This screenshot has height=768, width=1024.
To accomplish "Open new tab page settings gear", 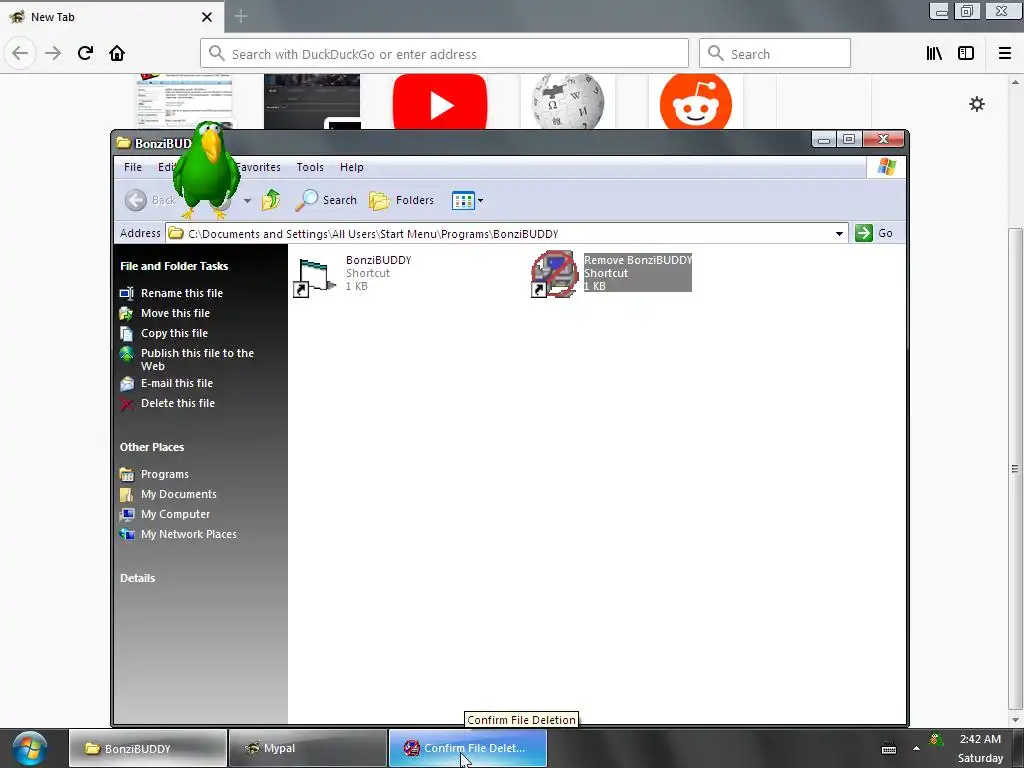I will click(x=976, y=104).
